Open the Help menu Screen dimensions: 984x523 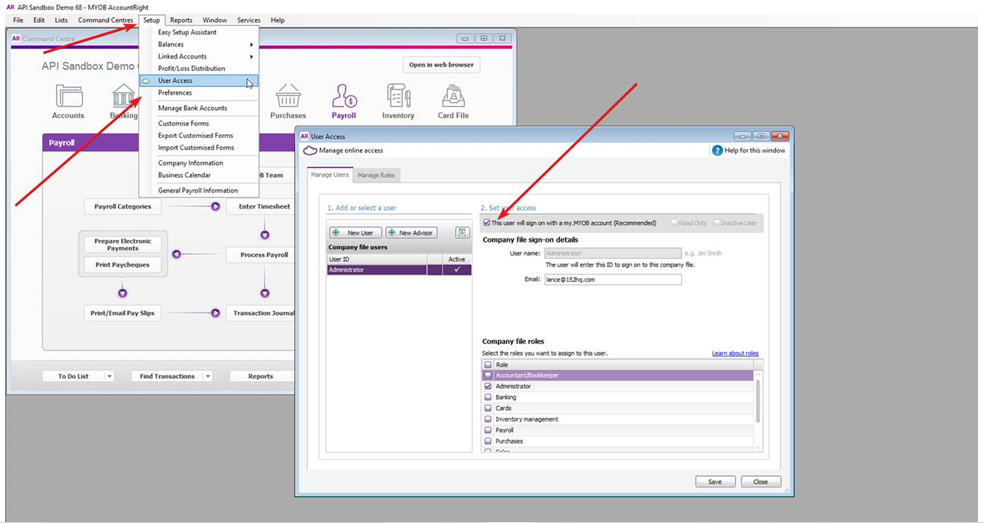277,20
